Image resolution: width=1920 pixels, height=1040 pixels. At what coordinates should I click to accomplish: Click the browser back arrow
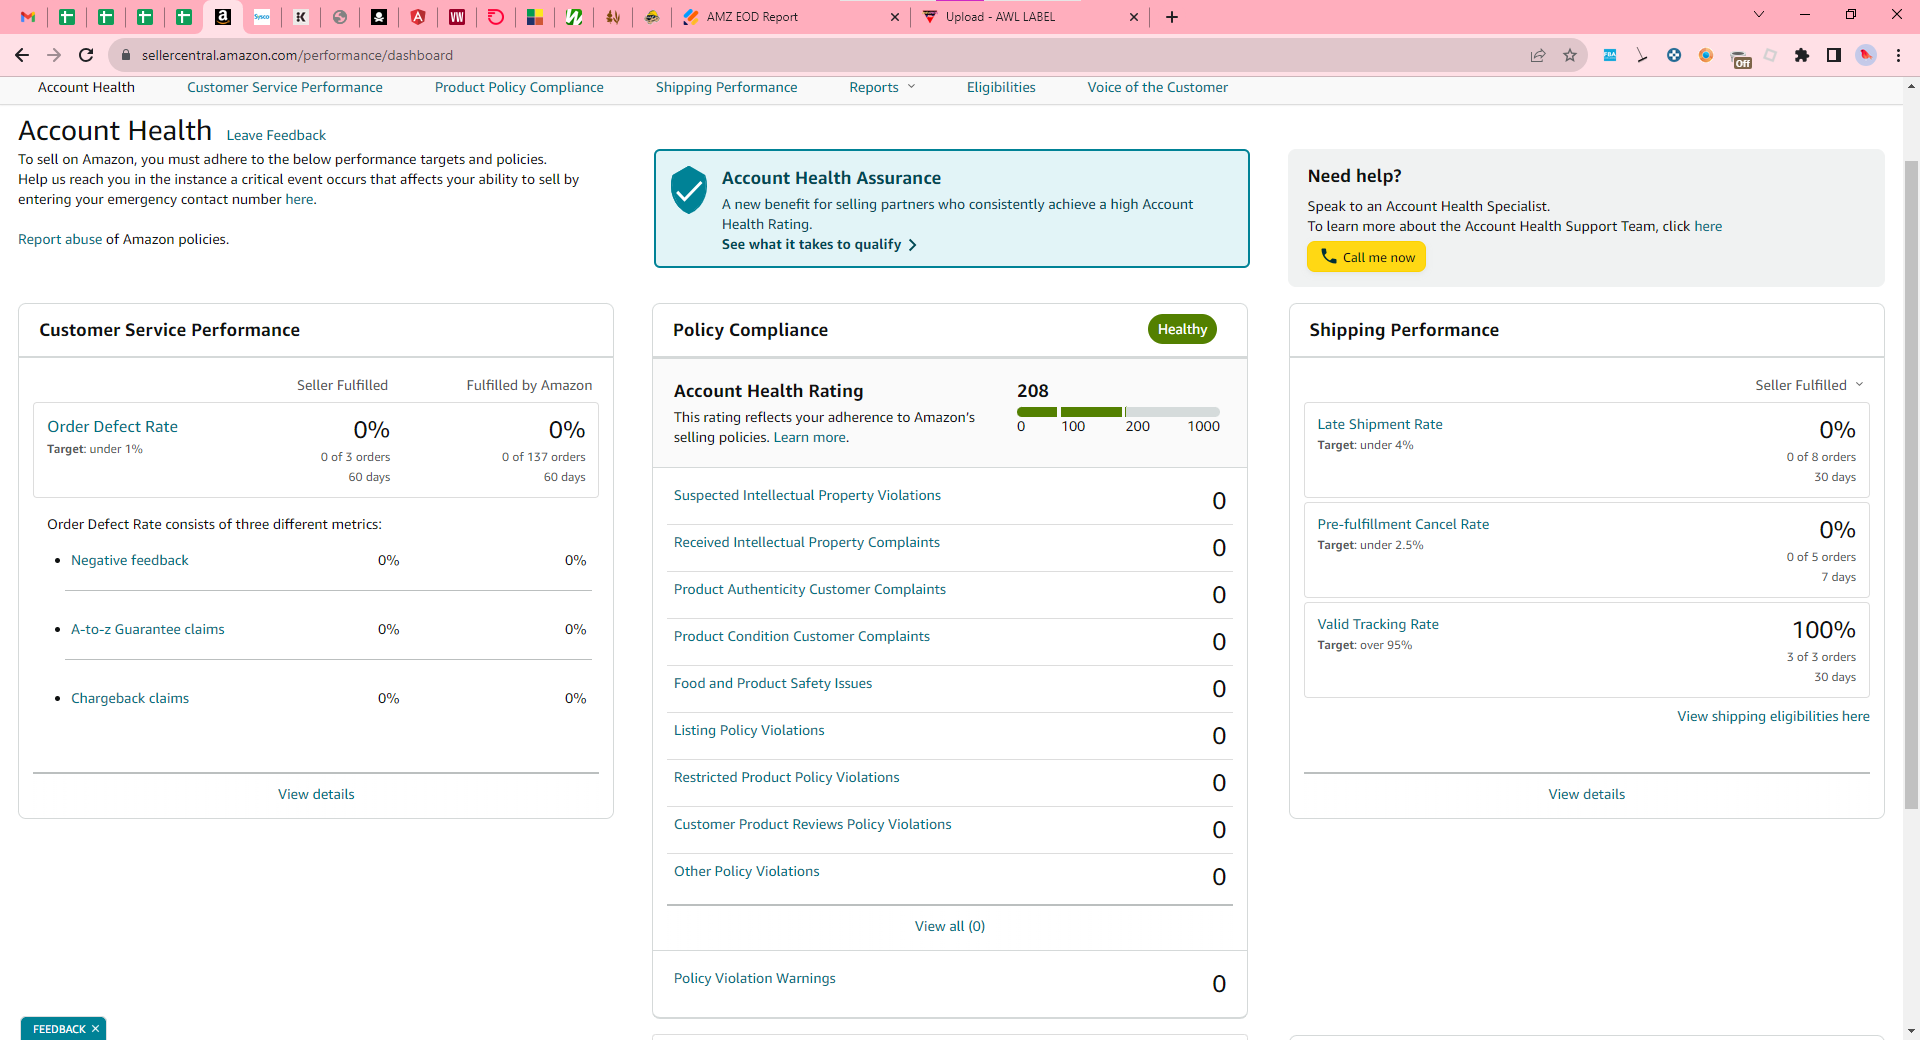(22, 55)
